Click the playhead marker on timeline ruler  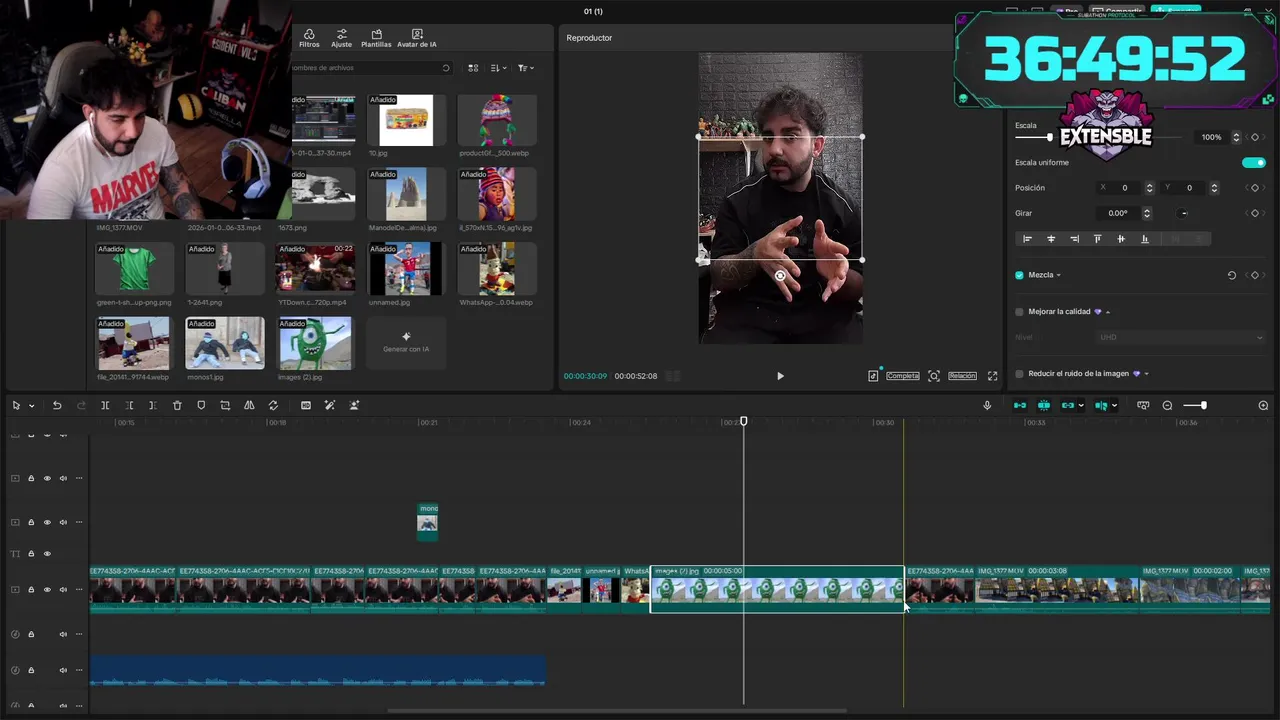[743, 422]
